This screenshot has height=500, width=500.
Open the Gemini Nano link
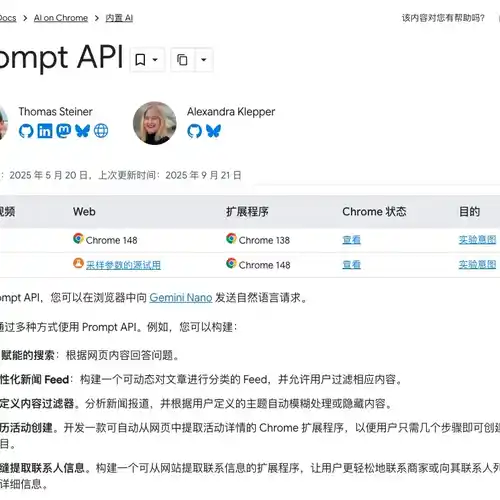pos(181,298)
